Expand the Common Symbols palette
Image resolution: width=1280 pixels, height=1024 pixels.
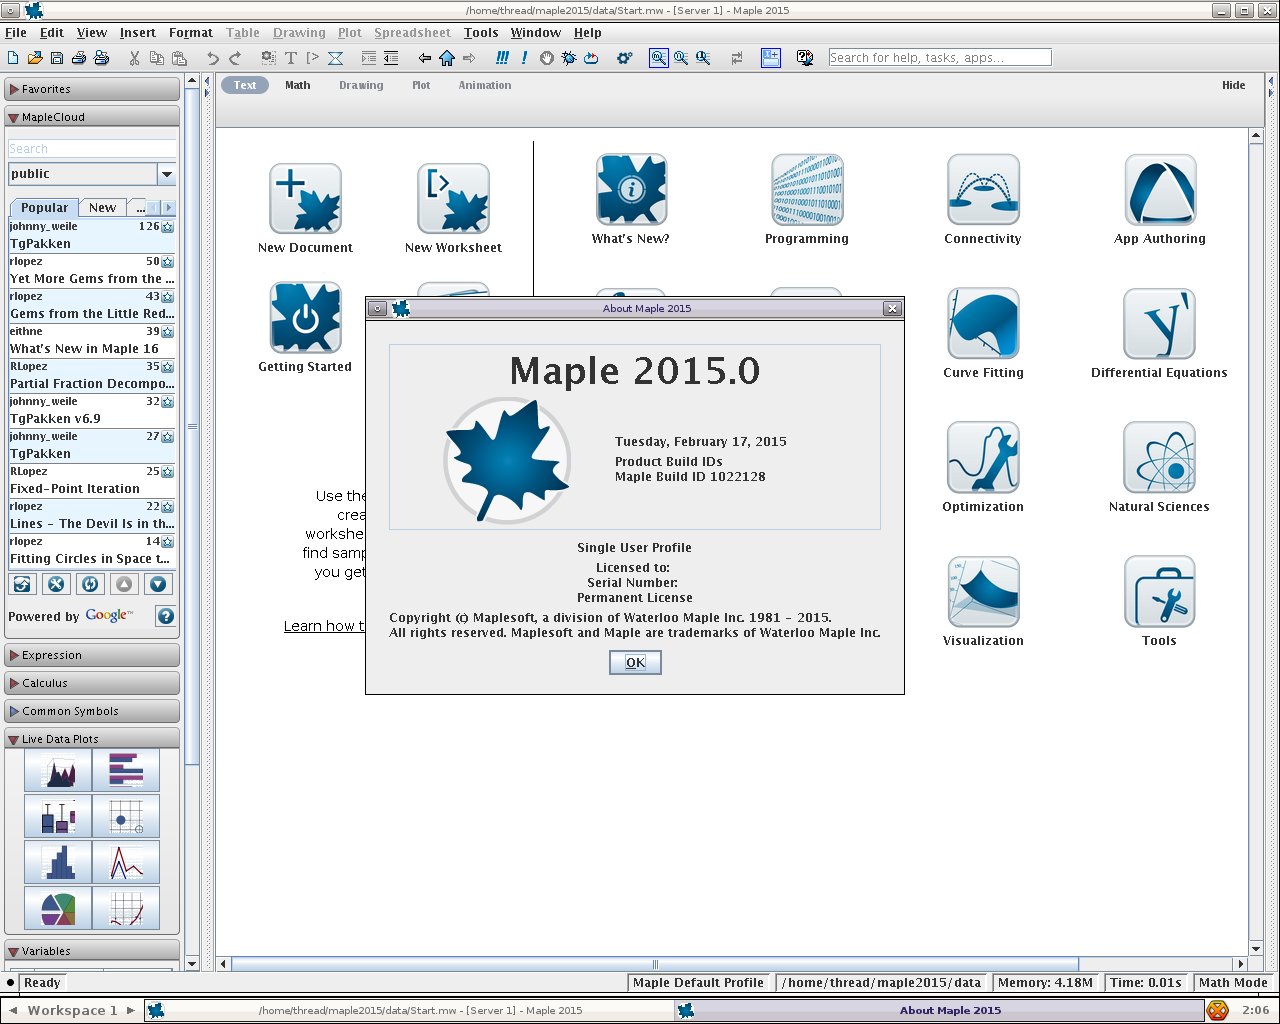coord(92,711)
